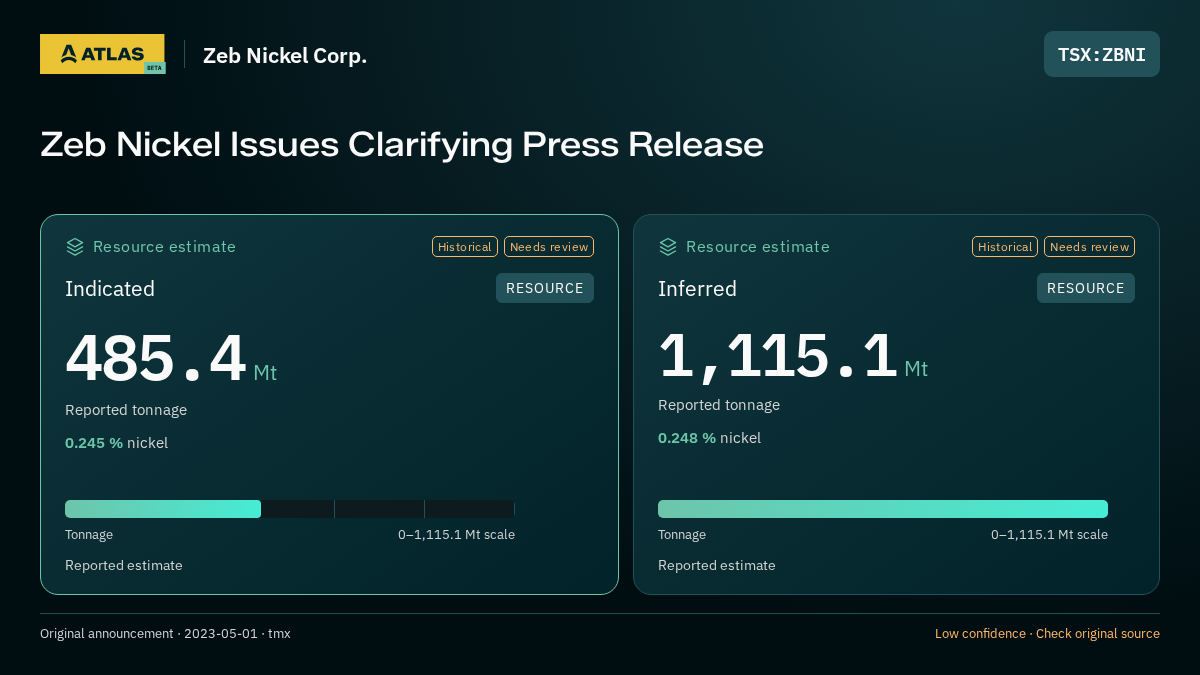Click the Inferred tonnage progress bar
The width and height of the screenshot is (1200, 675).
point(883,509)
